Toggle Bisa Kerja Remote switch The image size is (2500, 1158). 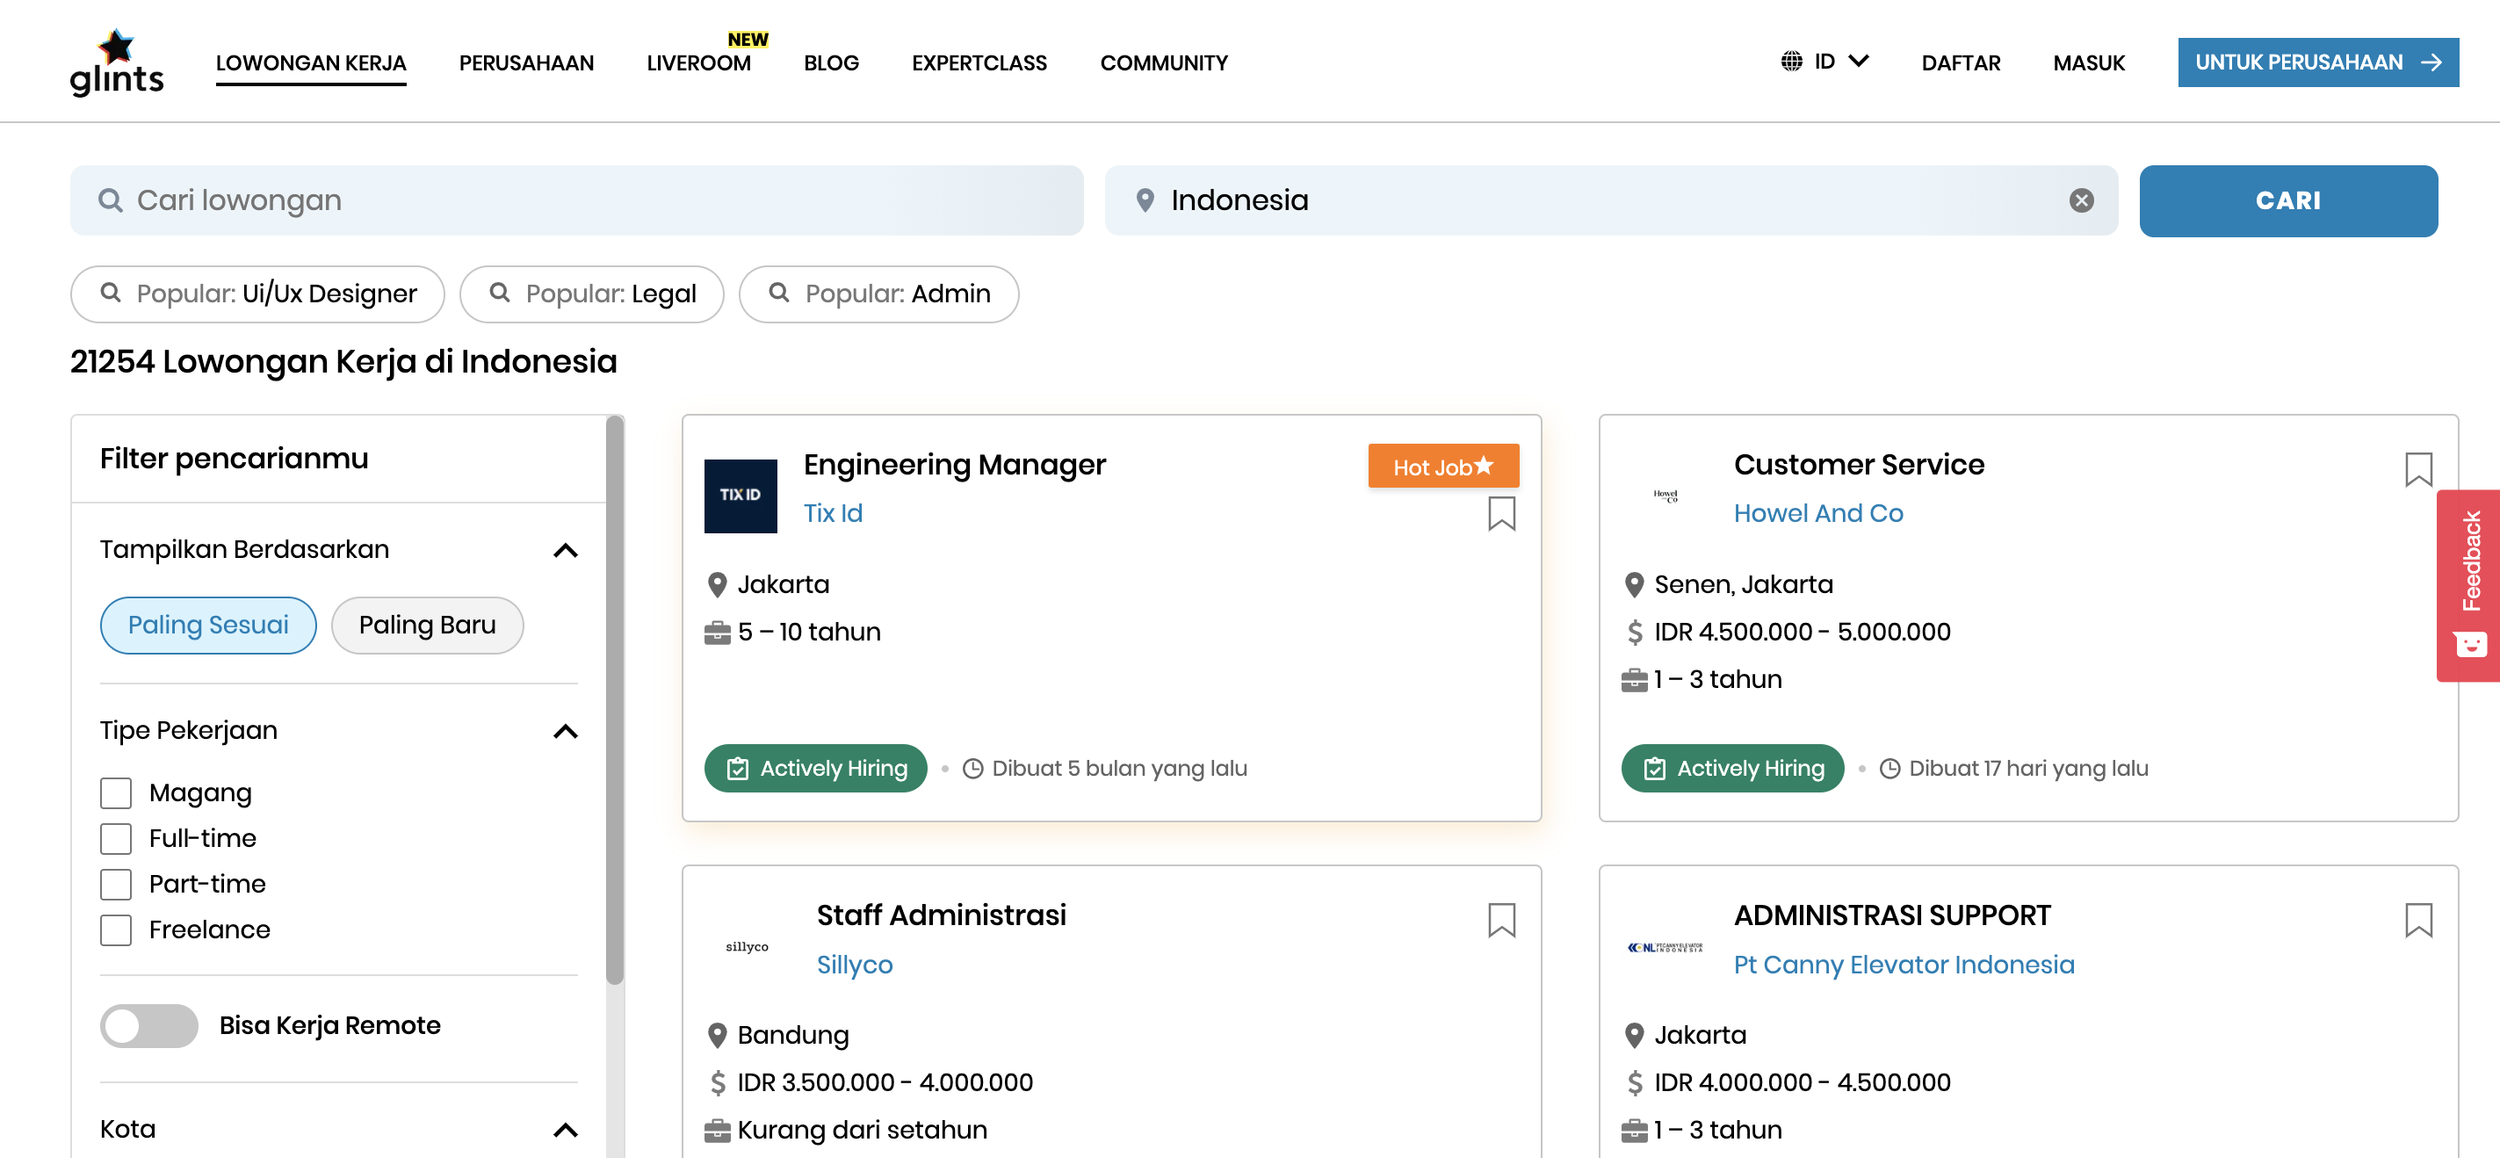click(149, 1026)
